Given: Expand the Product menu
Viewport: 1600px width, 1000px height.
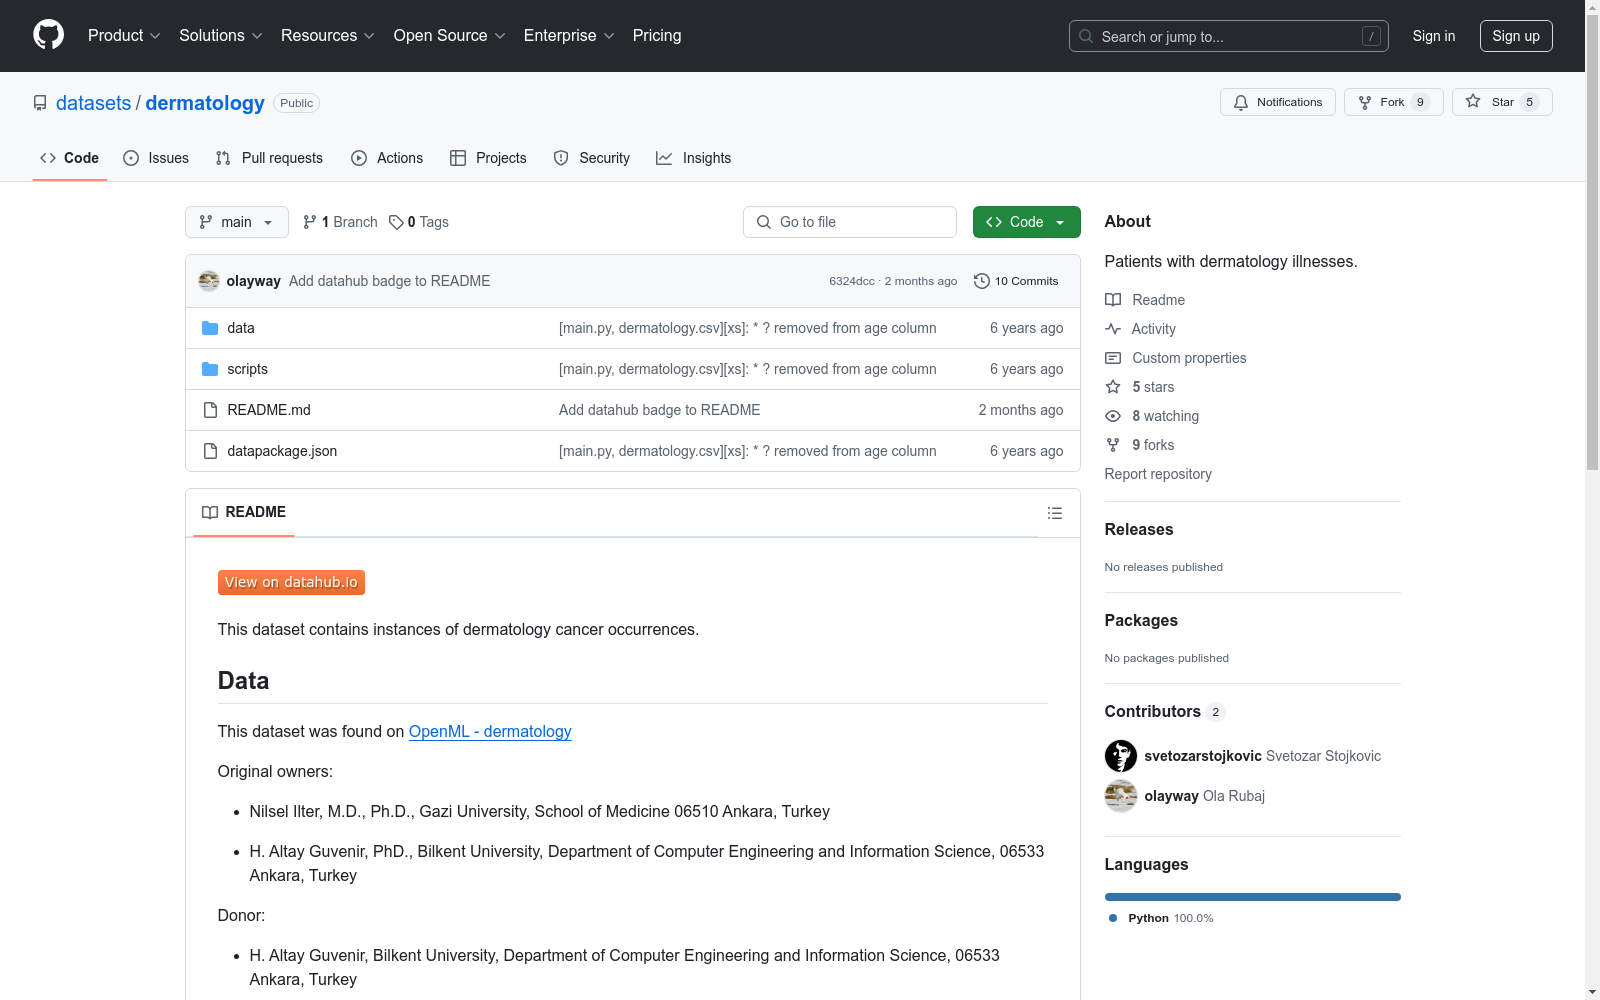Looking at the screenshot, I should point(124,36).
